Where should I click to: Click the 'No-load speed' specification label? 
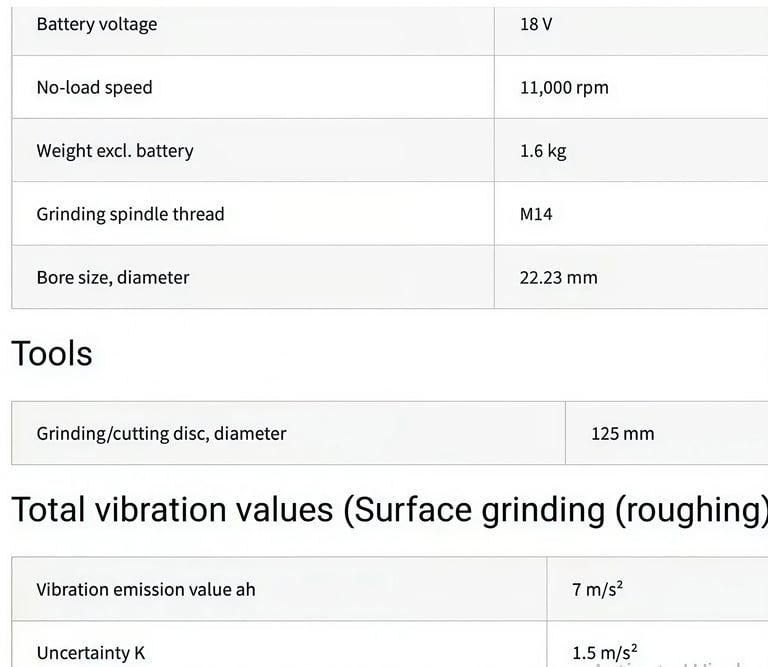[95, 87]
